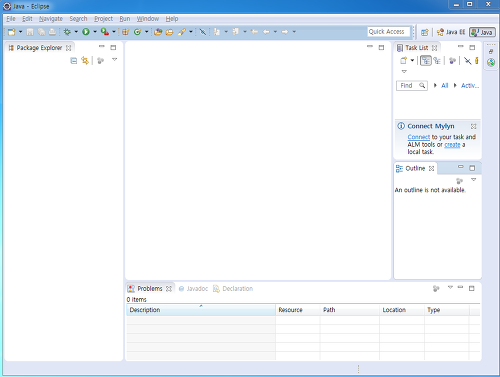The width and height of the screenshot is (500, 377).
Task: Click the Restore icon in right trim bar
Action: point(491,51)
